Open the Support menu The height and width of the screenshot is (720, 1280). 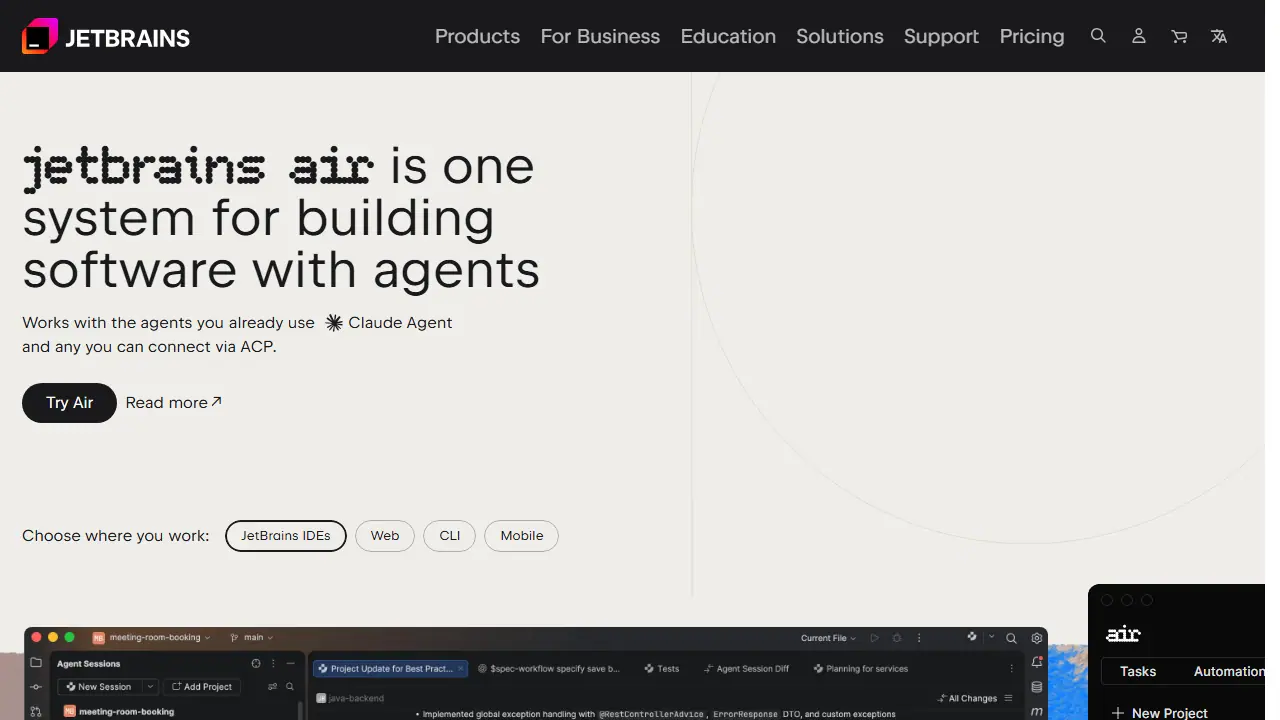[942, 36]
